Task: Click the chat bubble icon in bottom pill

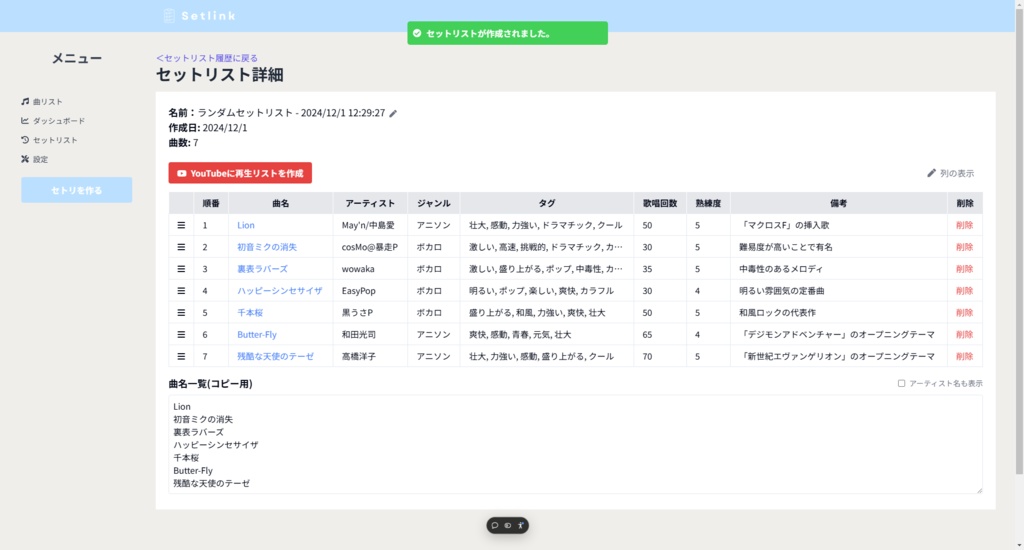Action: tap(495, 525)
